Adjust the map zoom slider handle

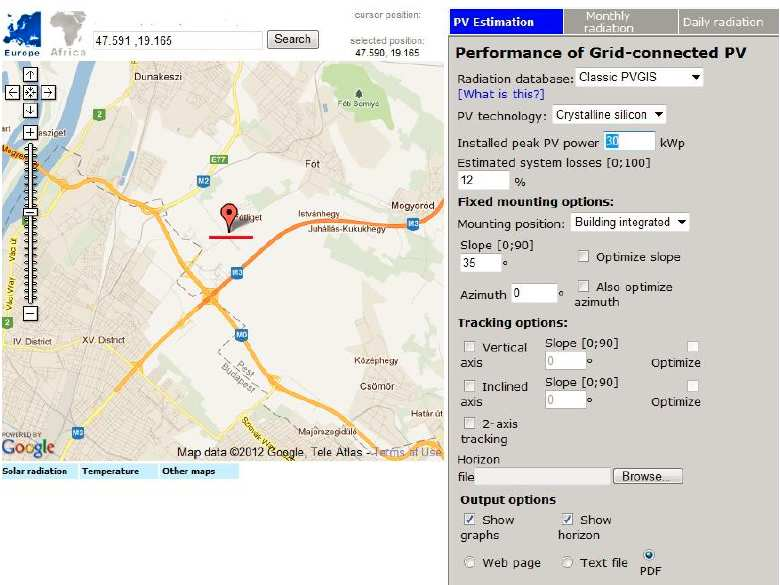30,212
